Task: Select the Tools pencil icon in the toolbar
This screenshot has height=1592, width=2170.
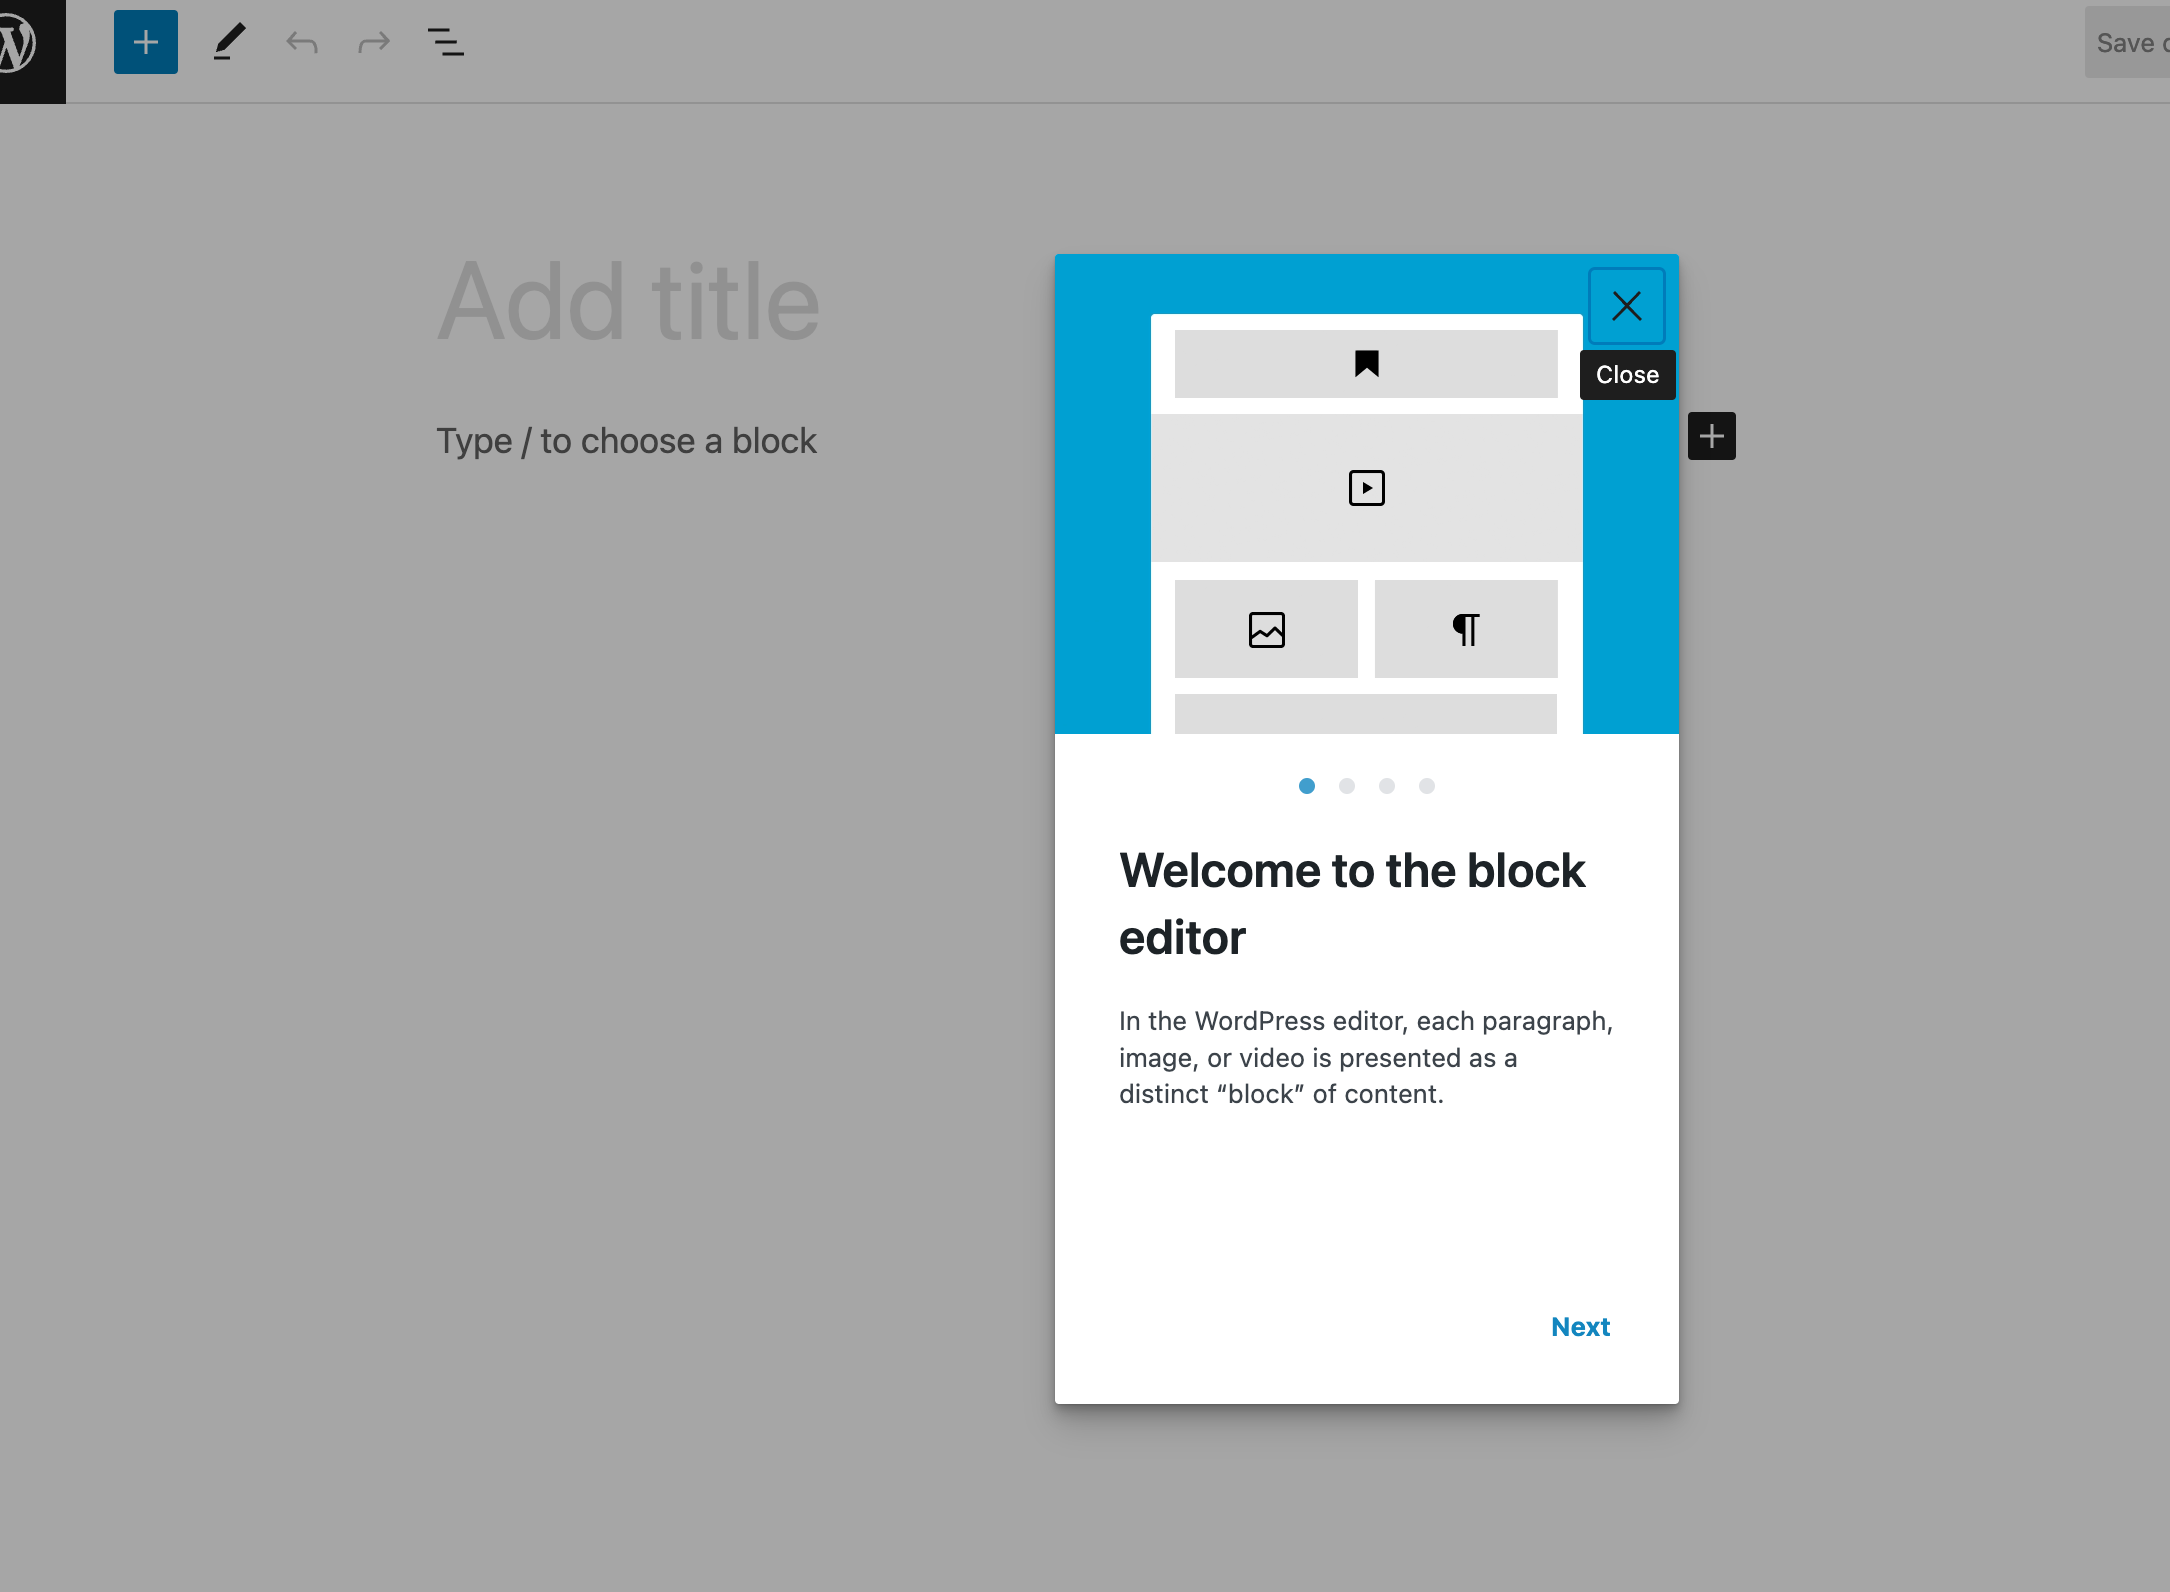Action: pyautogui.click(x=228, y=42)
